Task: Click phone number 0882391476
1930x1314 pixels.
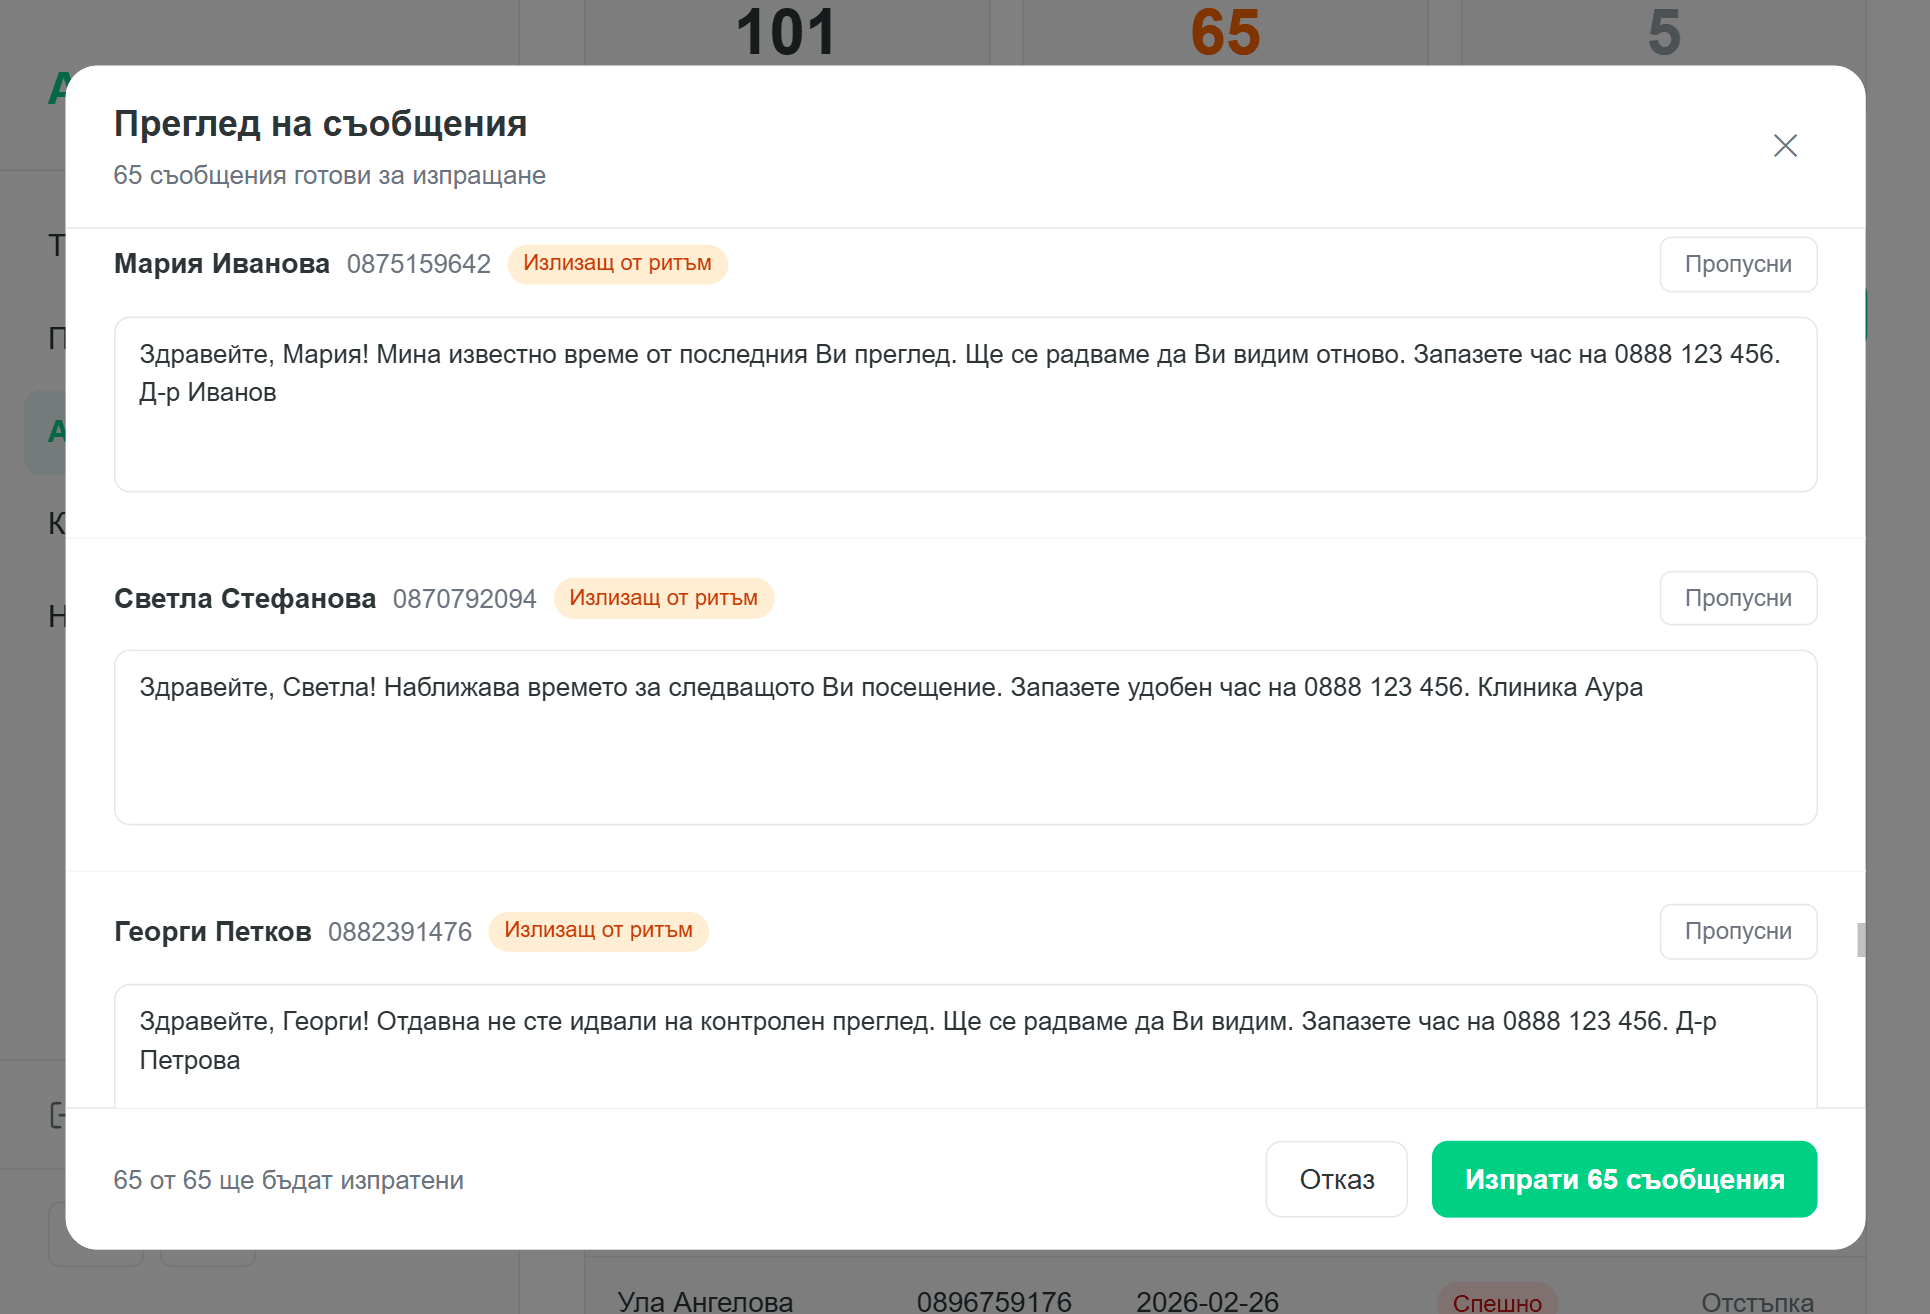Action: 400,932
